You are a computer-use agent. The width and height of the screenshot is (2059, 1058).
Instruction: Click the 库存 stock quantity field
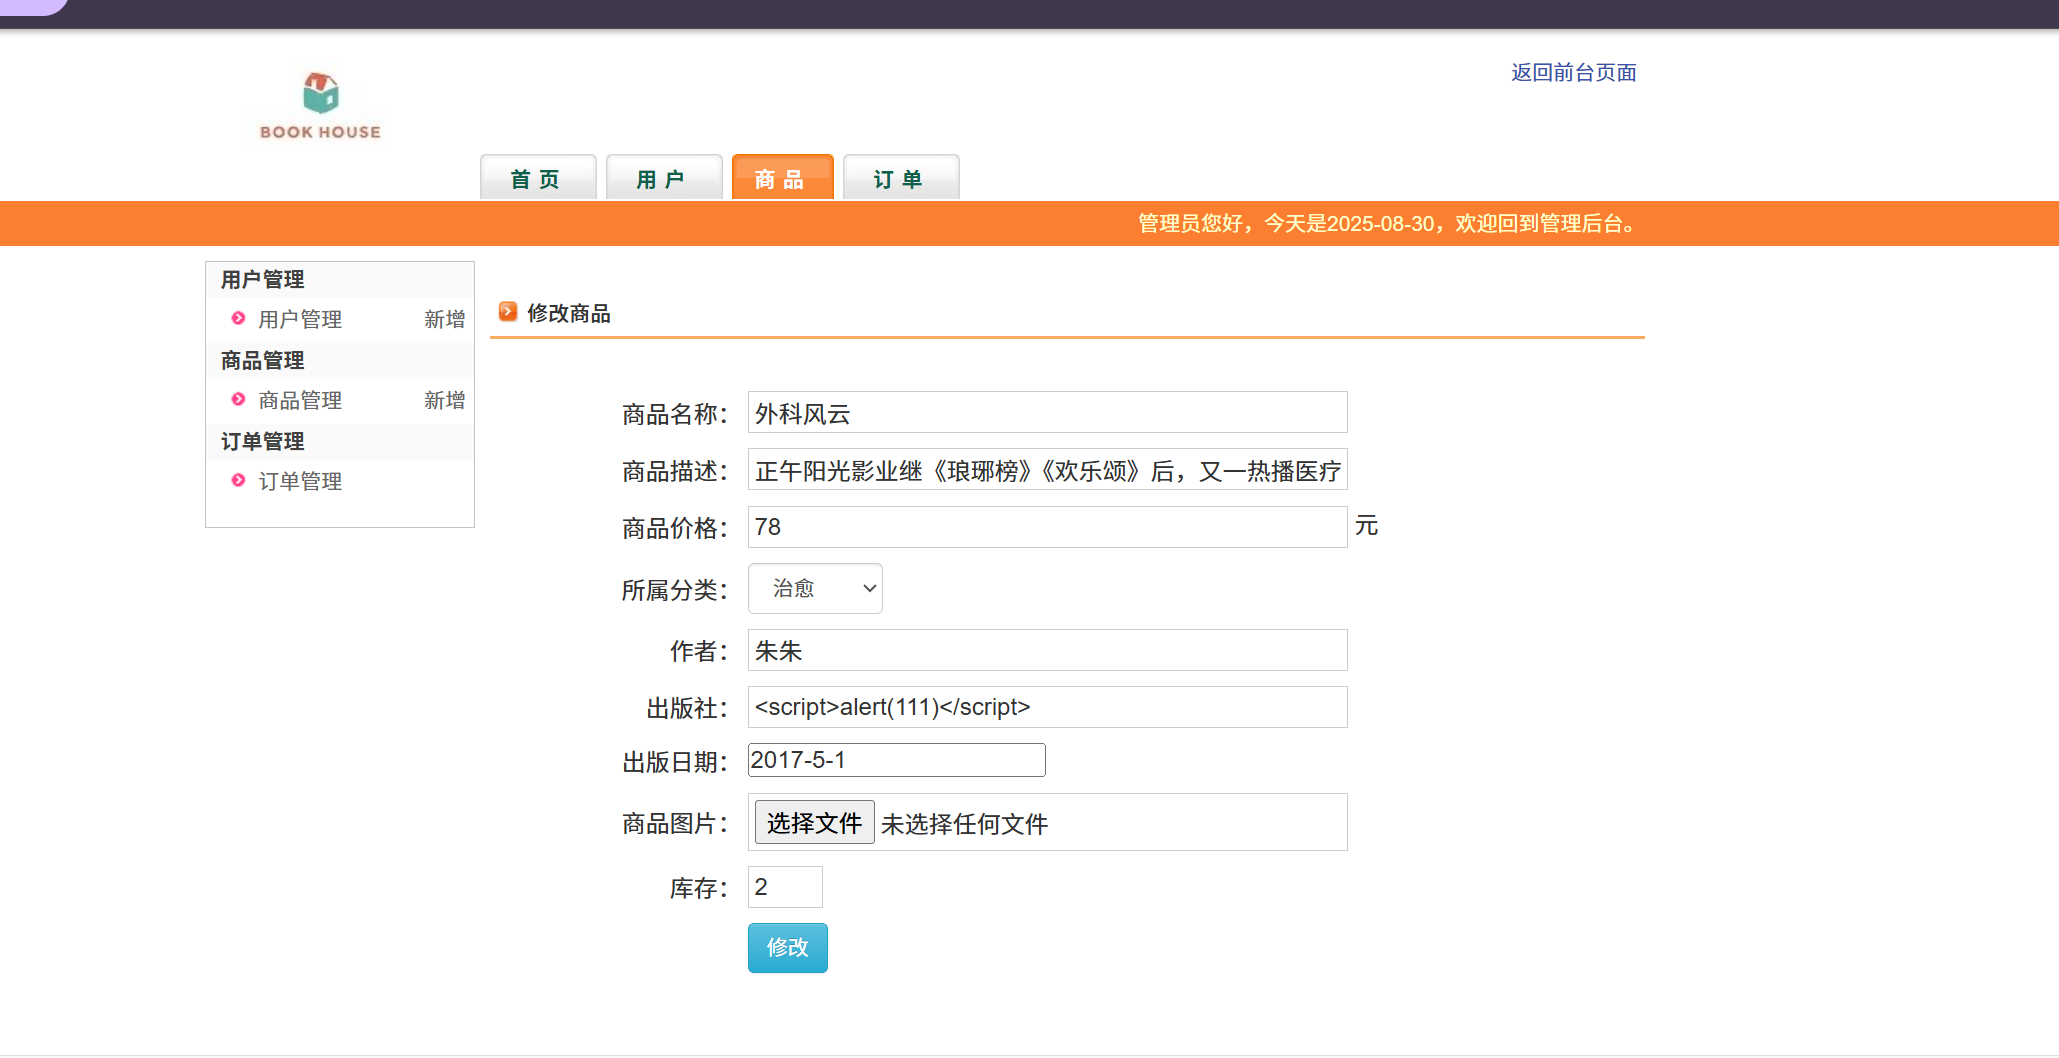(785, 887)
